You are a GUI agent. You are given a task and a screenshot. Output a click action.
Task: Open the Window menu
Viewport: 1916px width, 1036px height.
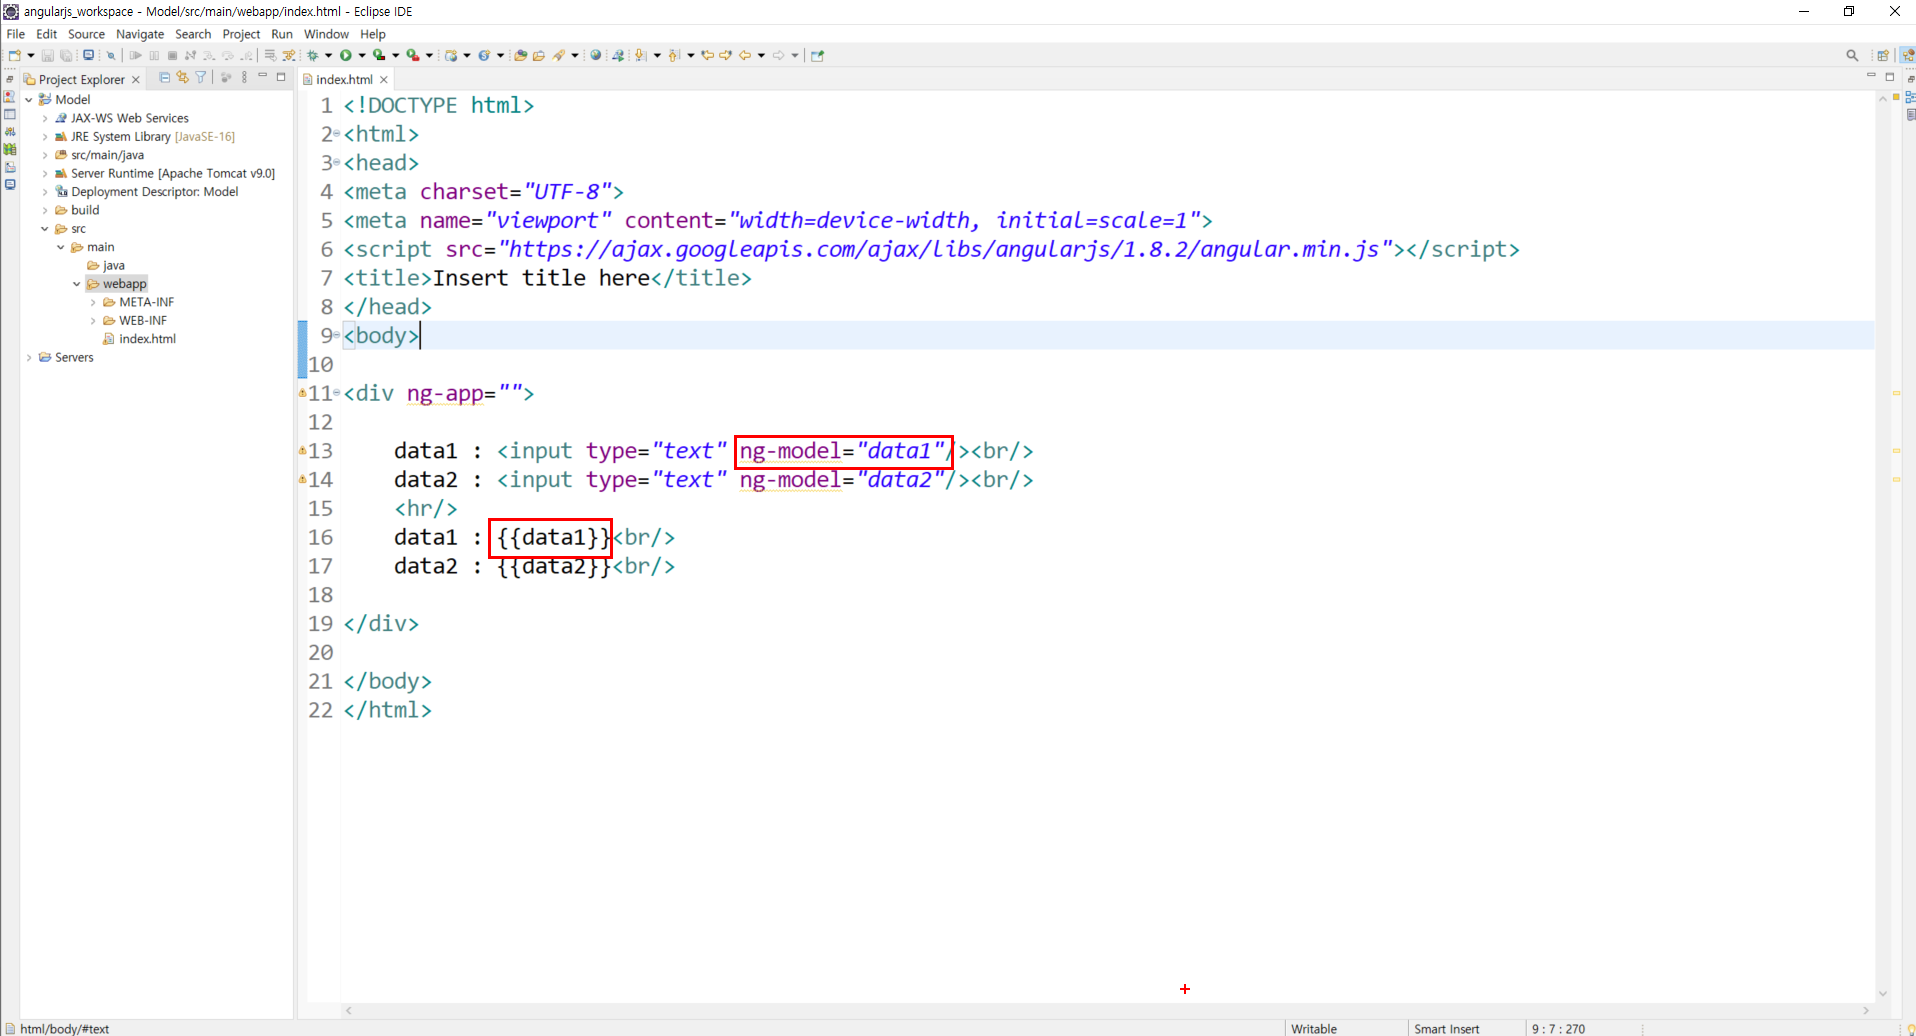[x=326, y=33]
